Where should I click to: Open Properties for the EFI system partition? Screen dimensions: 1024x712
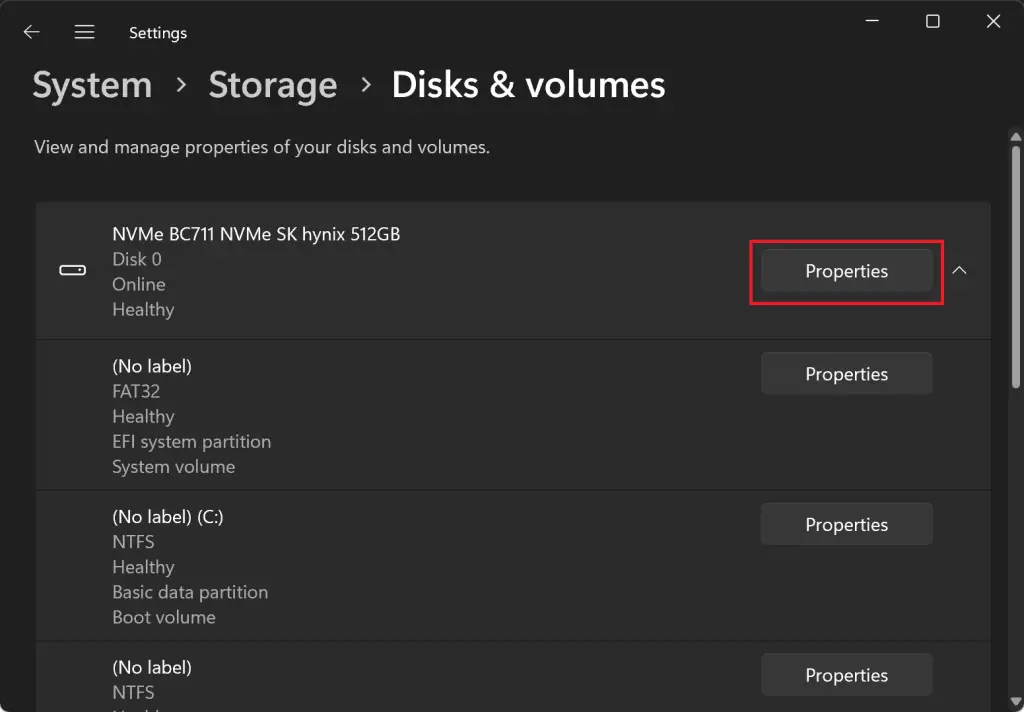click(x=846, y=373)
